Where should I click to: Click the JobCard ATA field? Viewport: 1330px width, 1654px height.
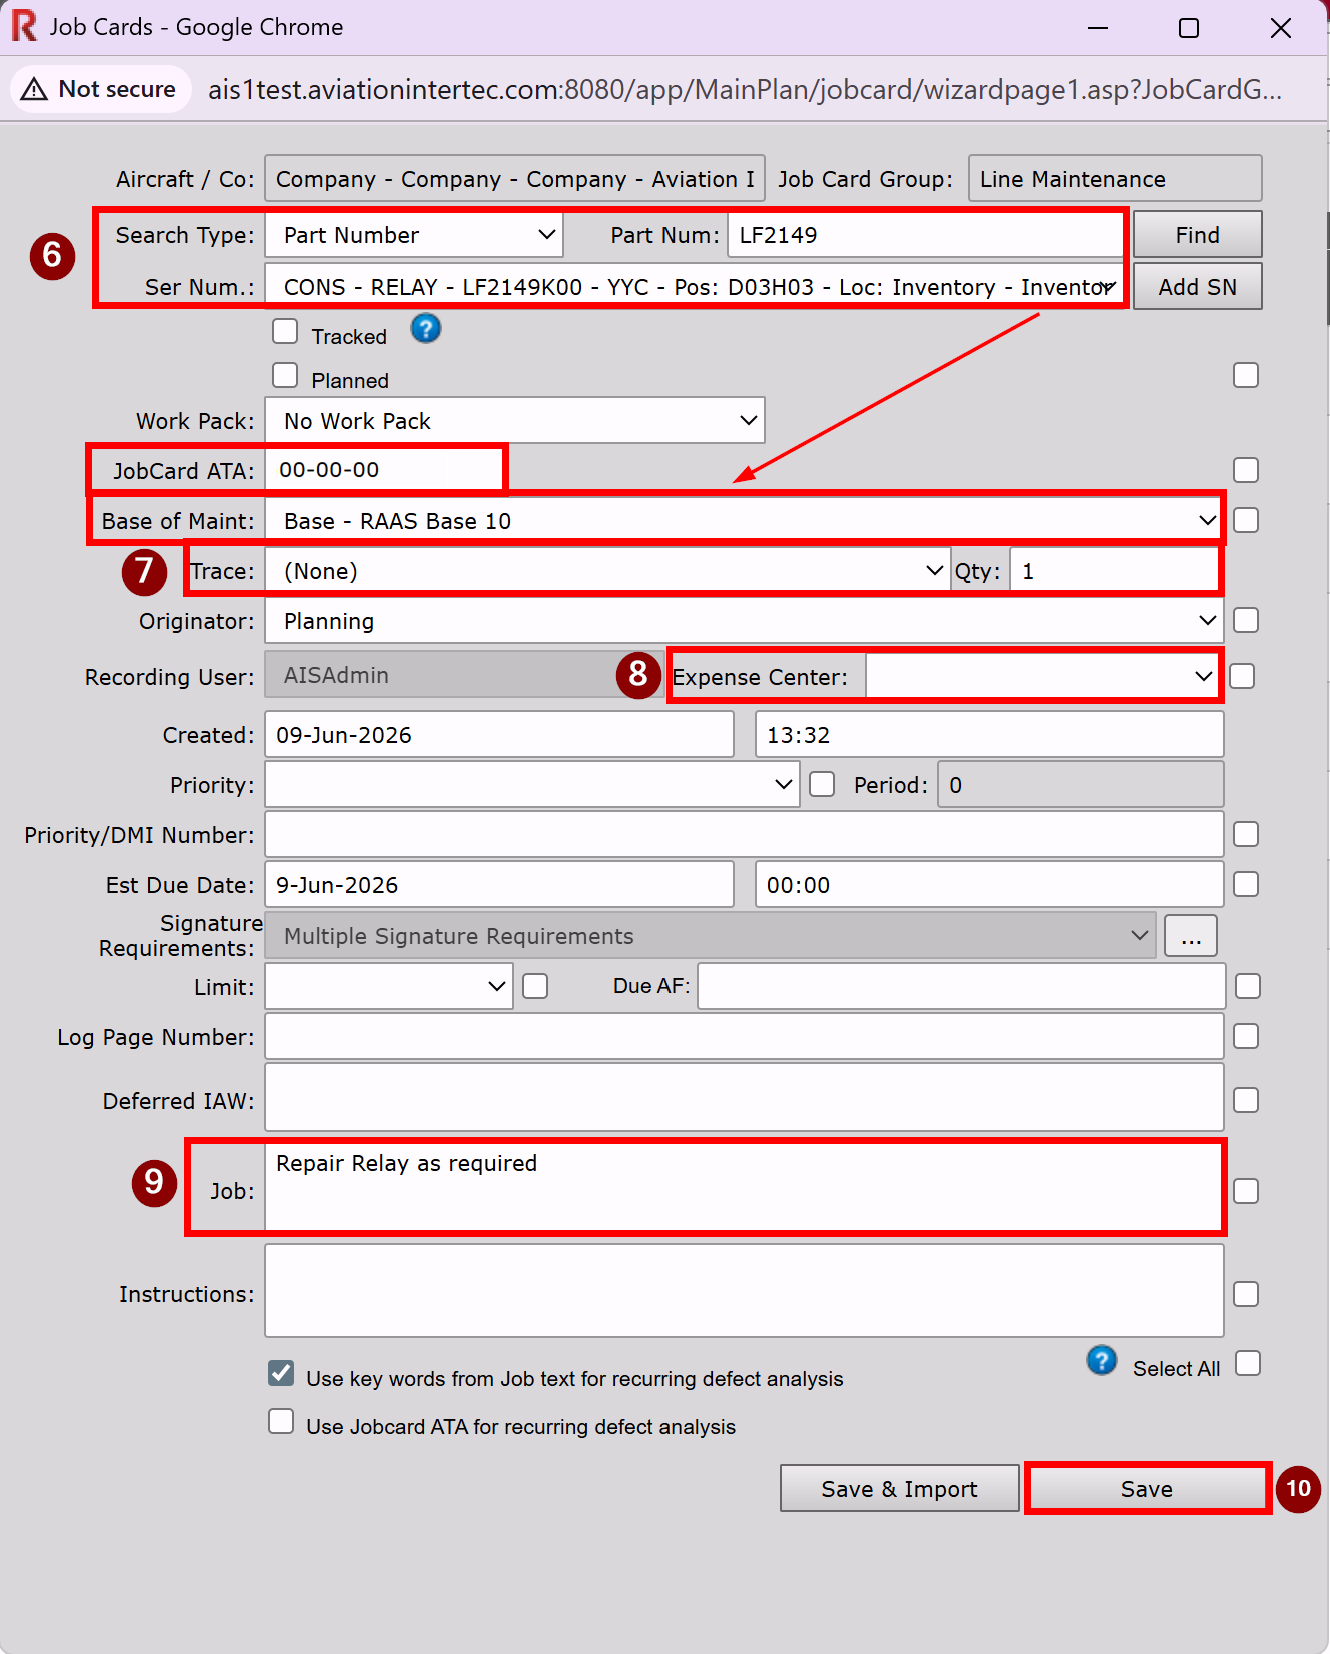coord(384,470)
